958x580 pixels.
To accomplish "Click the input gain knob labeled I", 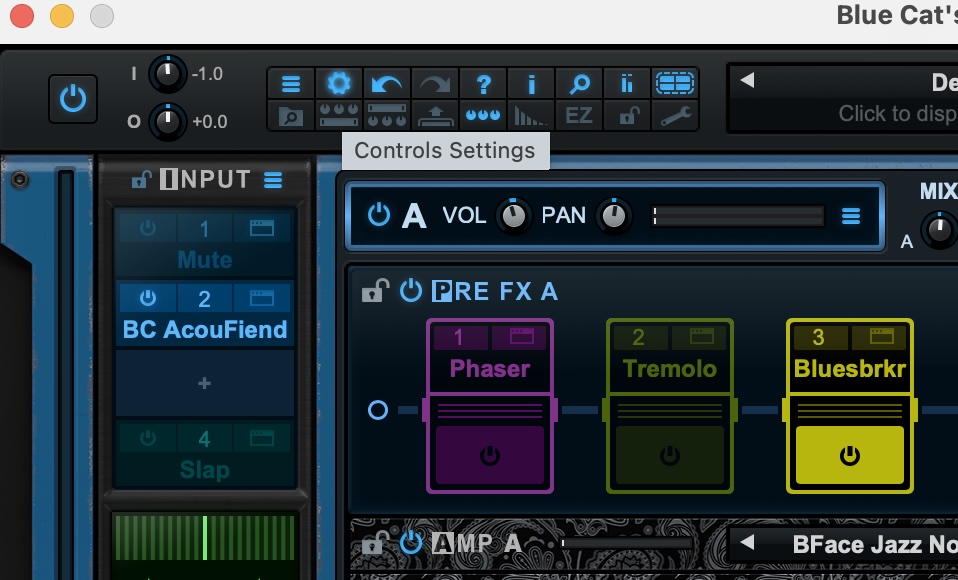I will coord(167,74).
